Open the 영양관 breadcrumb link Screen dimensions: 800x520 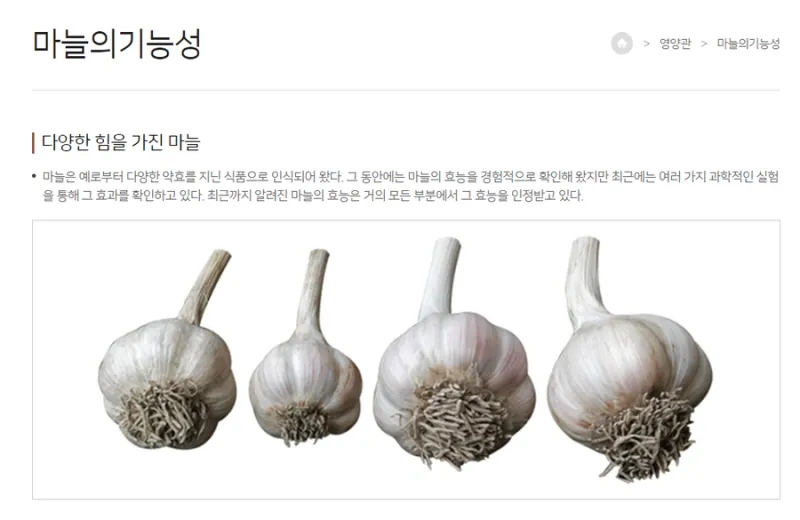point(675,44)
